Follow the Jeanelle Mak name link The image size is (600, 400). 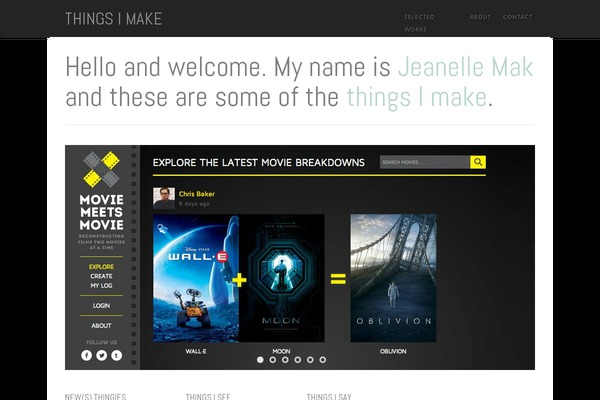[x=465, y=67]
